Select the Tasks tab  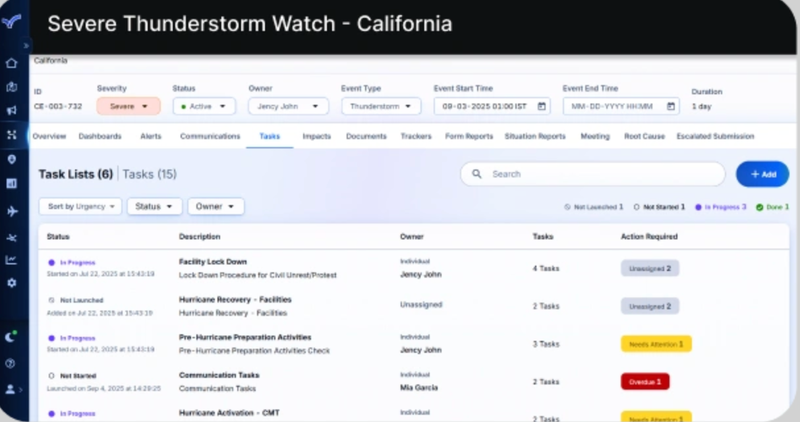pos(269,136)
